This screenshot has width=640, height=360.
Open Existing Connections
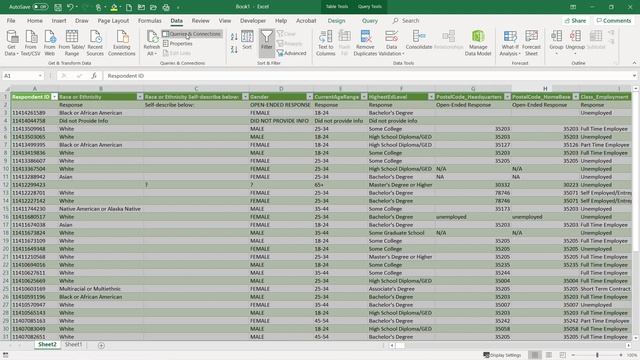pos(122,43)
